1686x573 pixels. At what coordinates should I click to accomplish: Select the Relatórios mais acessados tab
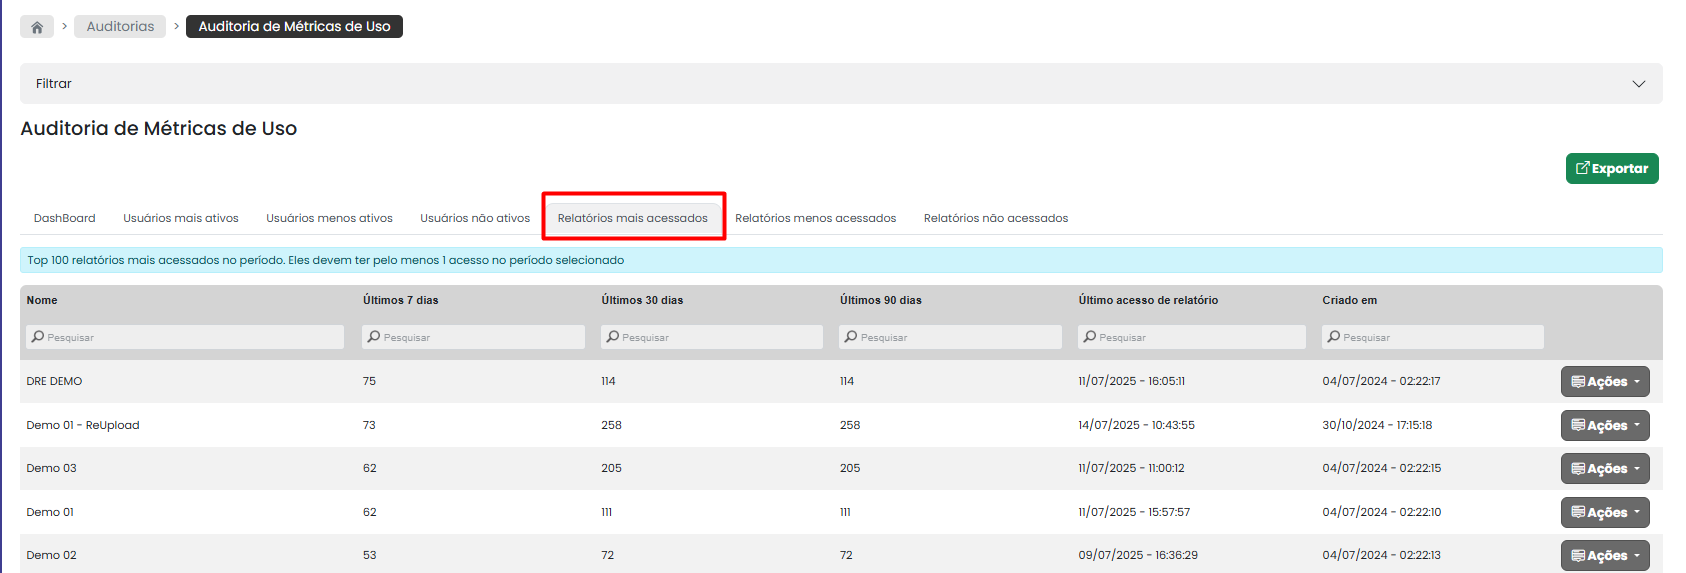(x=632, y=218)
